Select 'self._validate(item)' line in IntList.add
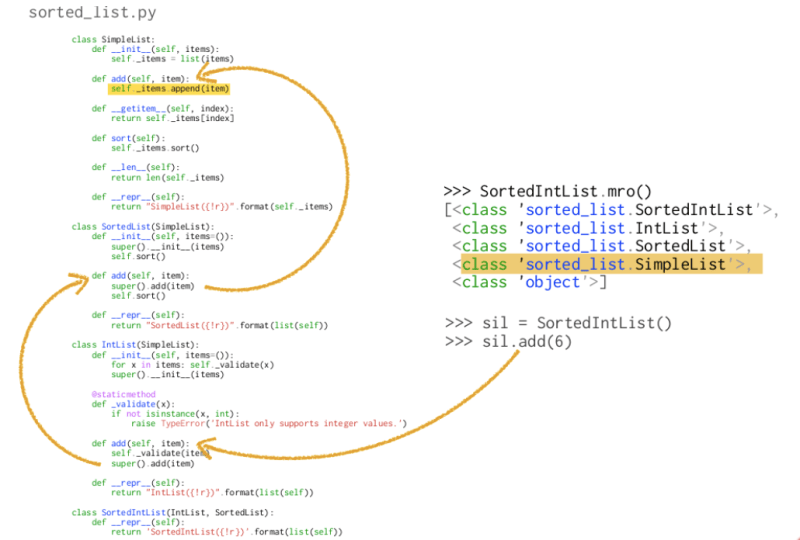The image size is (800, 540). 160,453
